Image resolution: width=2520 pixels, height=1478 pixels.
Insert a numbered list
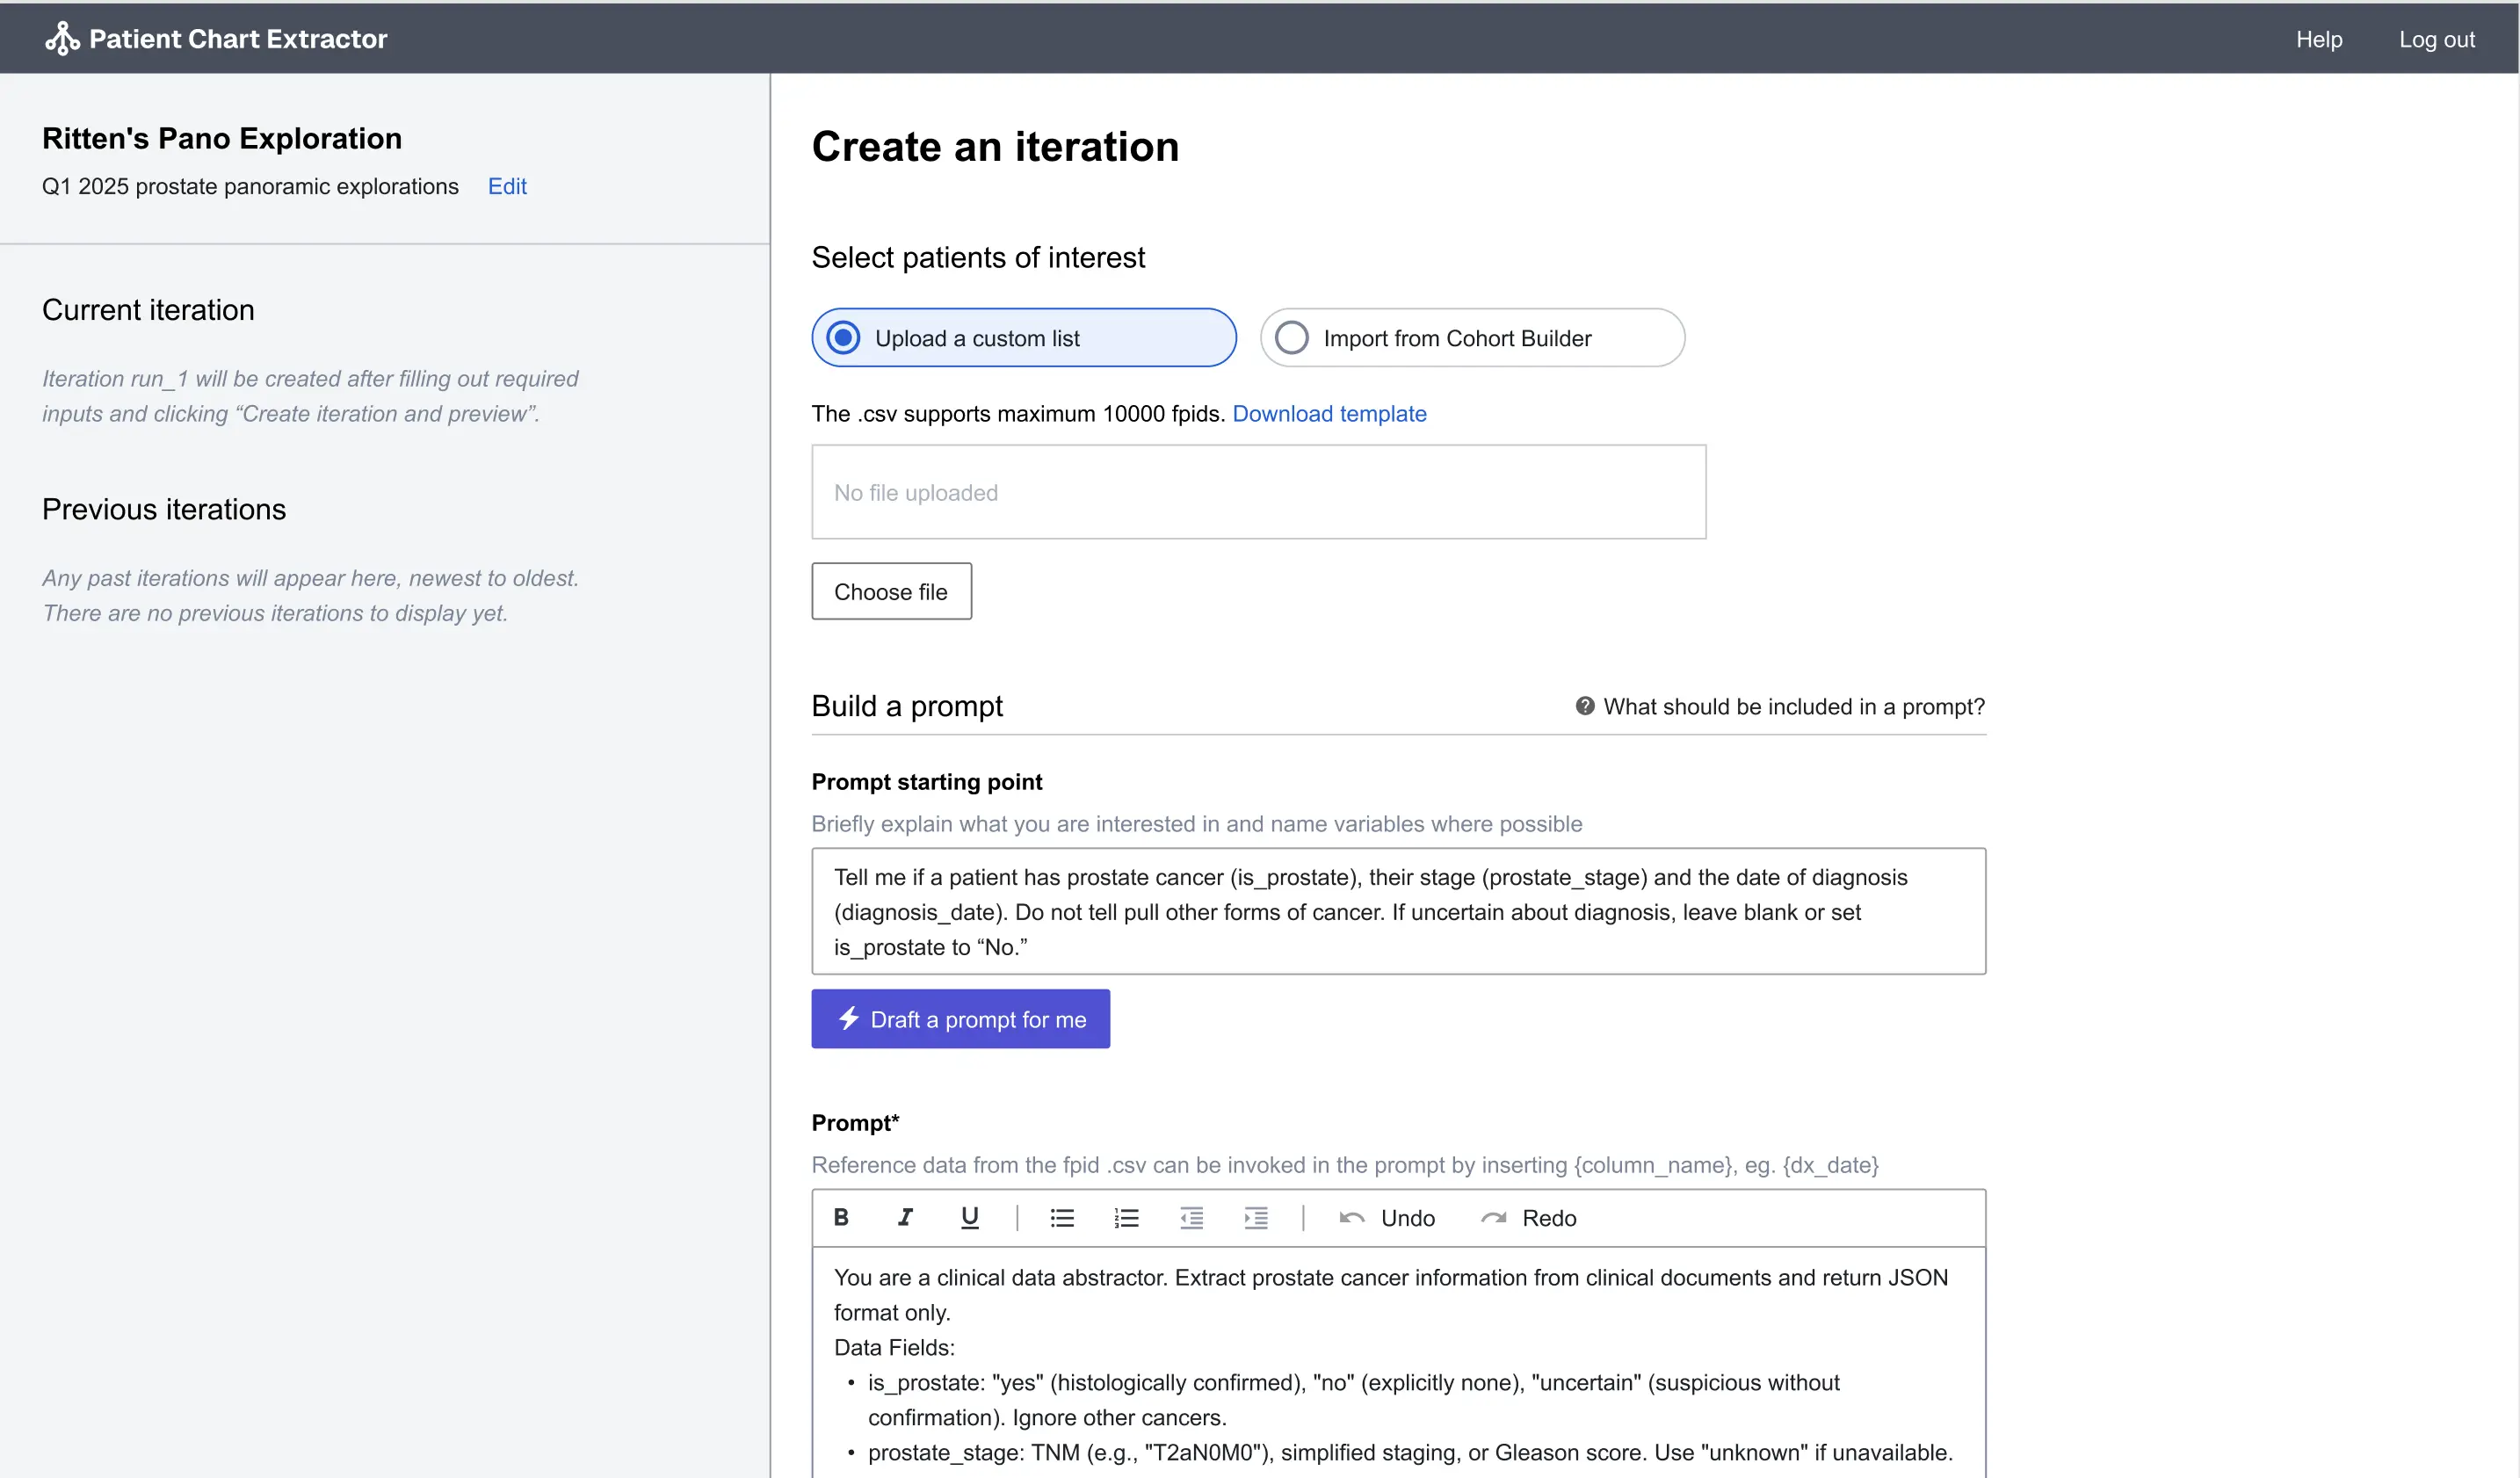[1126, 1217]
